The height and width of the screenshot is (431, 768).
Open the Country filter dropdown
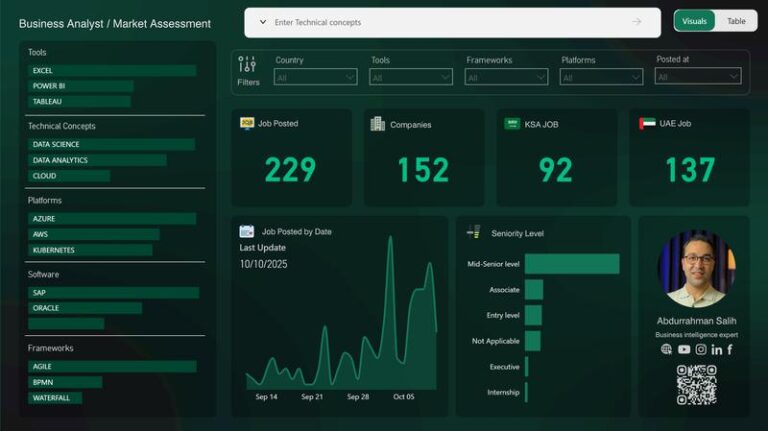[x=315, y=77]
